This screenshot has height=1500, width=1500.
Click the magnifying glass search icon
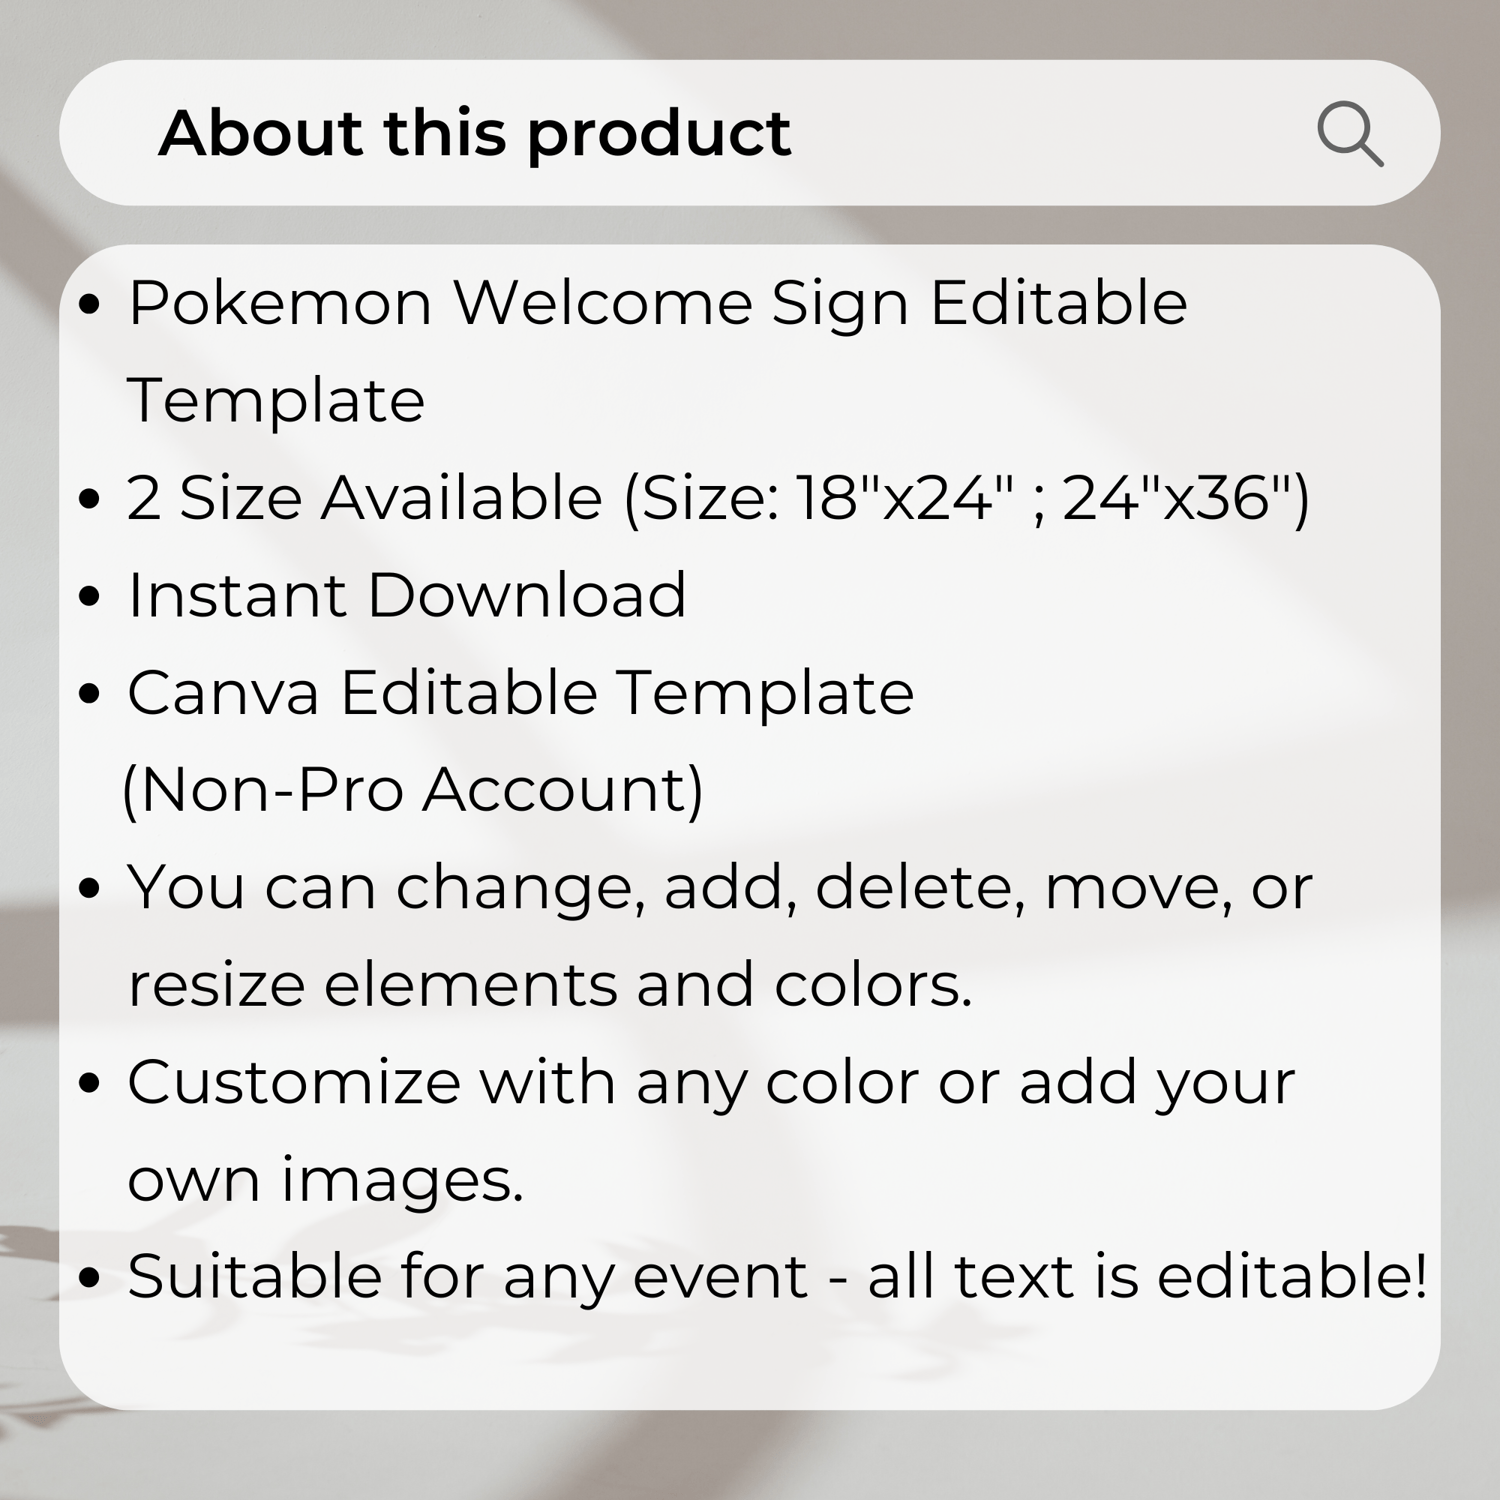tap(1350, 133)
